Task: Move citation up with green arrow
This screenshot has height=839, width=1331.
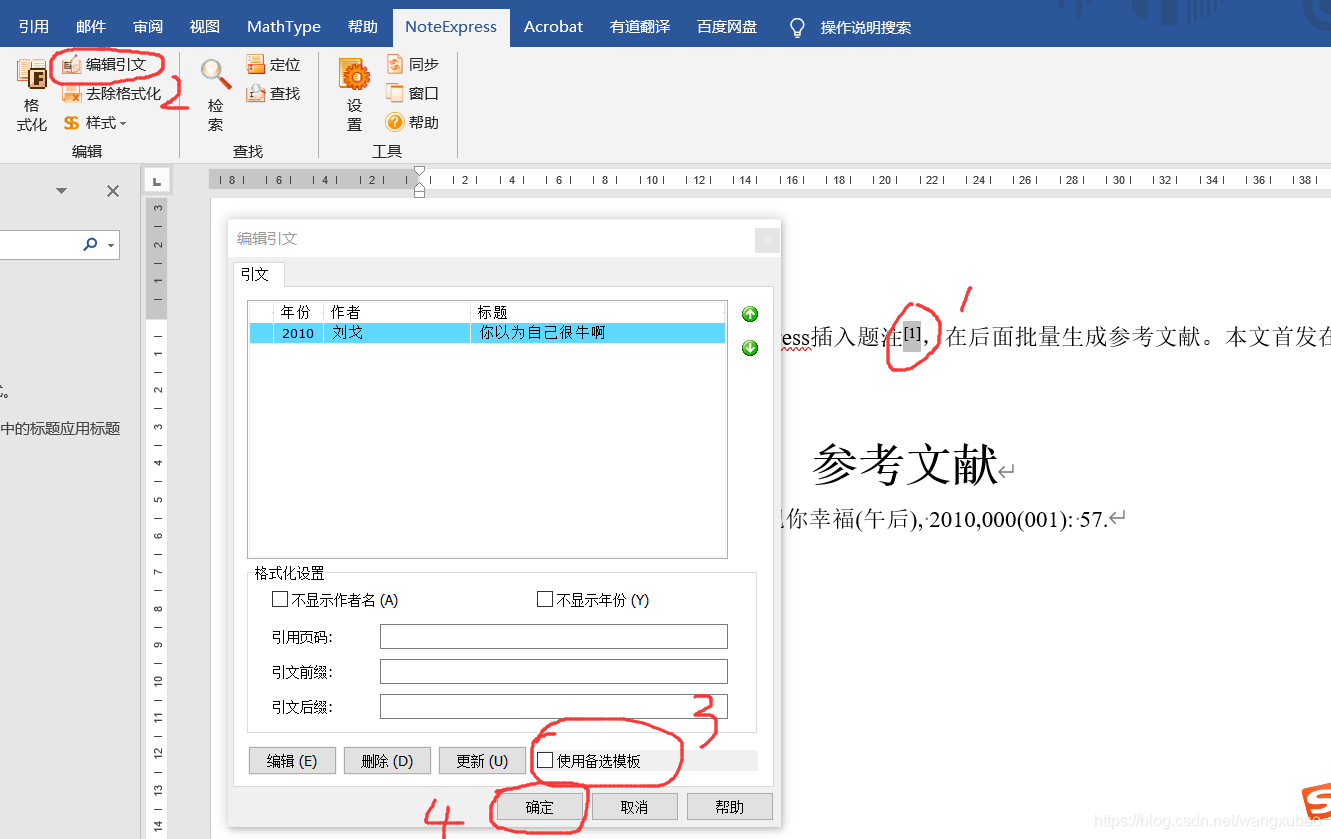Action: [x=750, y=314]
